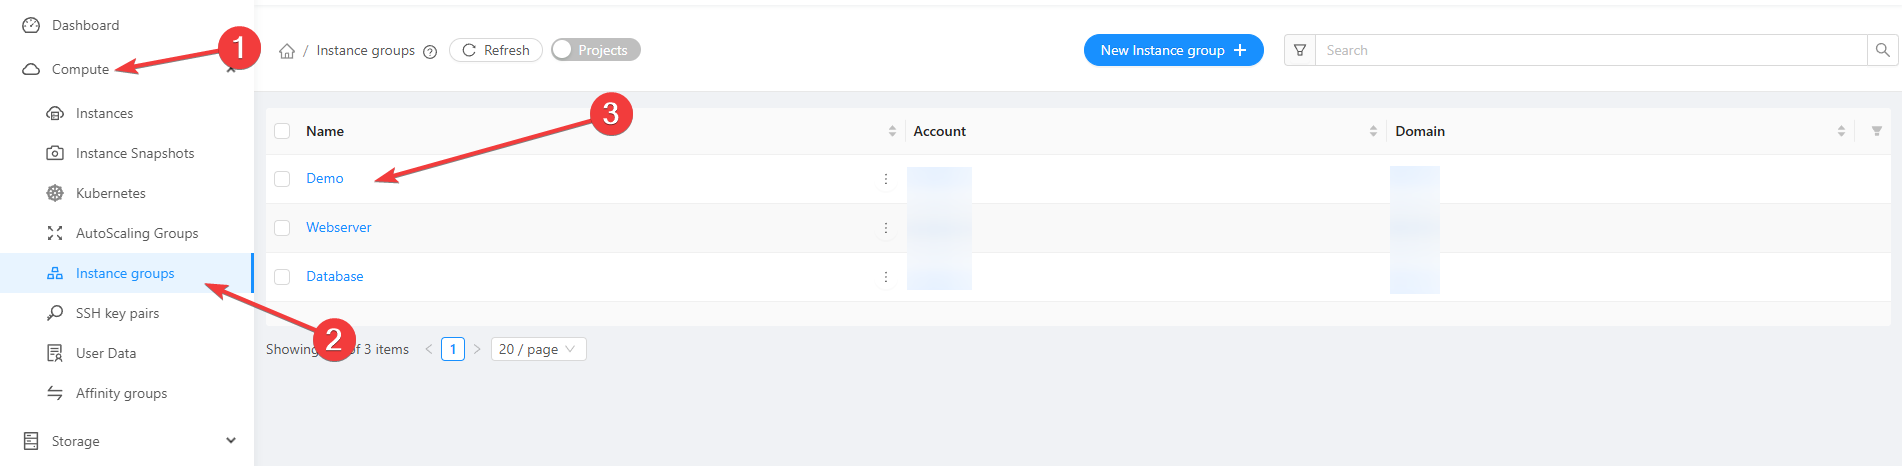Image resolution: width=1902 pixels, height=466 pixels.
Task: Open the 20 / page dropdown
Action: [x=538, y=349]
